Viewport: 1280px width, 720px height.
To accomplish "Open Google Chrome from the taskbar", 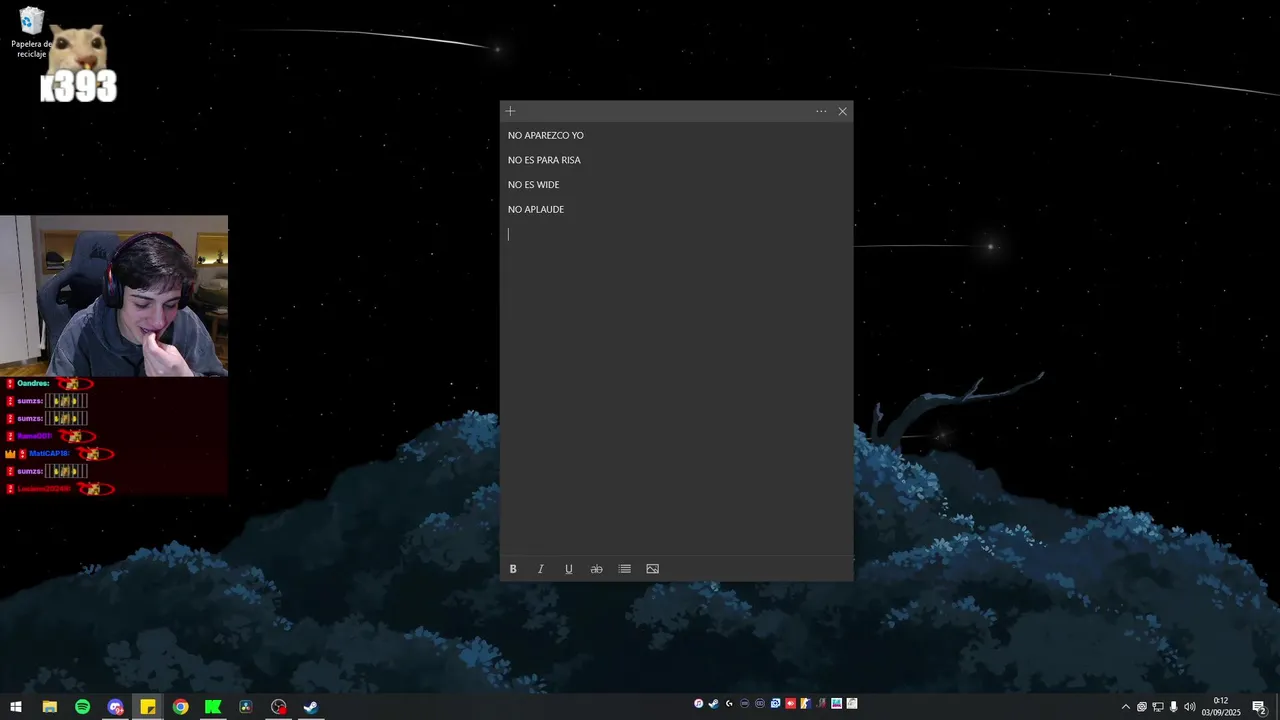I will coord(180,707).
